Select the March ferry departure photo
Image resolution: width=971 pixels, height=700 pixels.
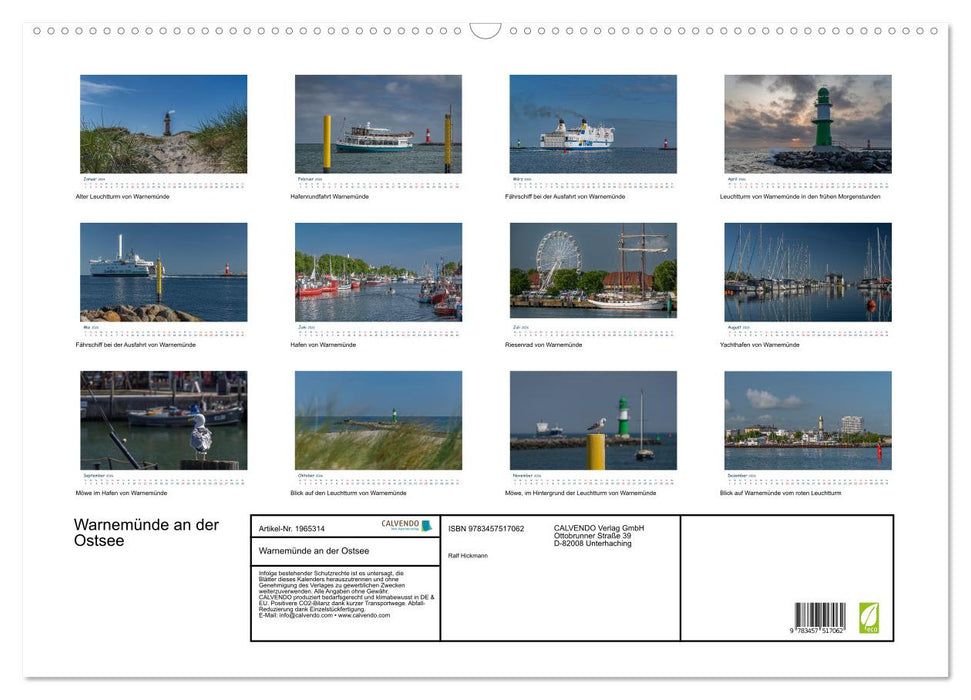coord(593,122)
